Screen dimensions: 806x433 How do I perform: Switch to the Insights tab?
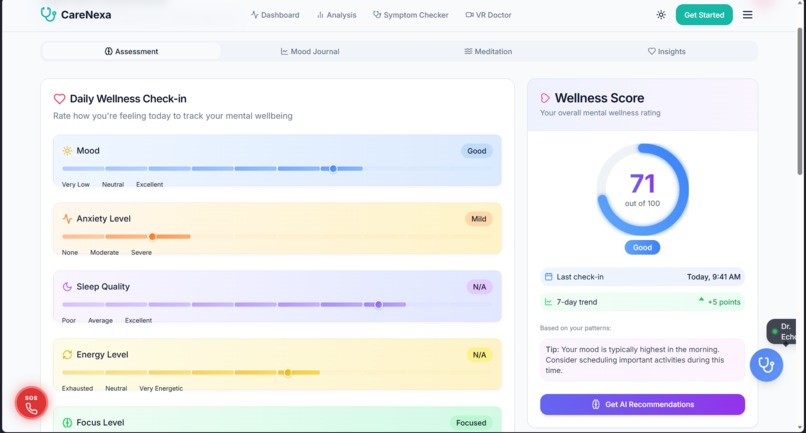[666, 51]
